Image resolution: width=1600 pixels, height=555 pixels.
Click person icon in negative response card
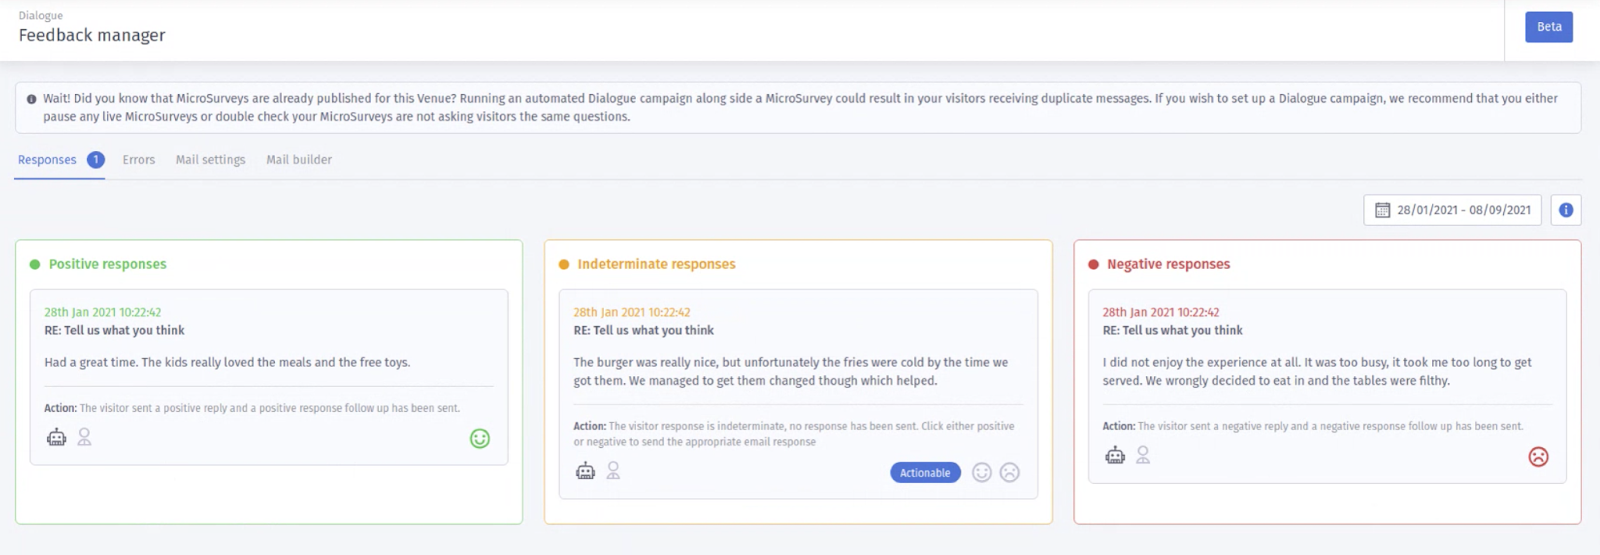(1143, 455)
